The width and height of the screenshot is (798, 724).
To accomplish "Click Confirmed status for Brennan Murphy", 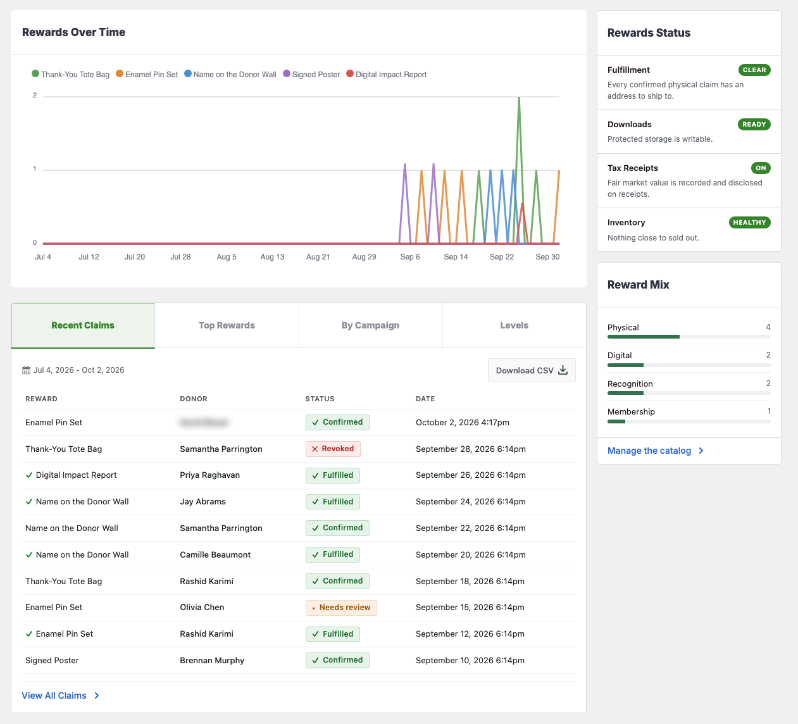I will pyautogui.click(x=337, y=660).
